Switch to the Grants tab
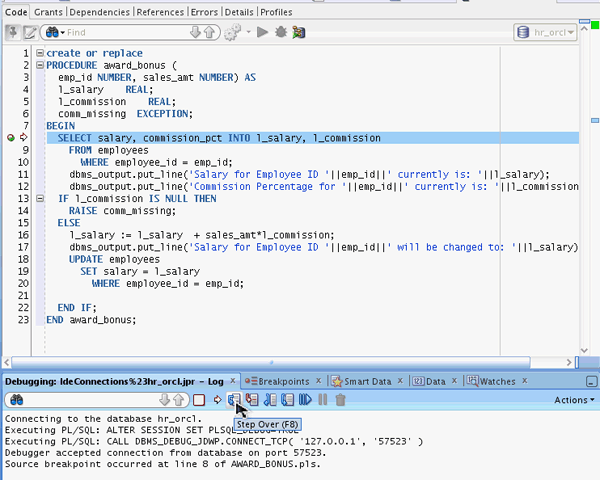This screenshot has width=600, height=480. (x=47, y=12)
